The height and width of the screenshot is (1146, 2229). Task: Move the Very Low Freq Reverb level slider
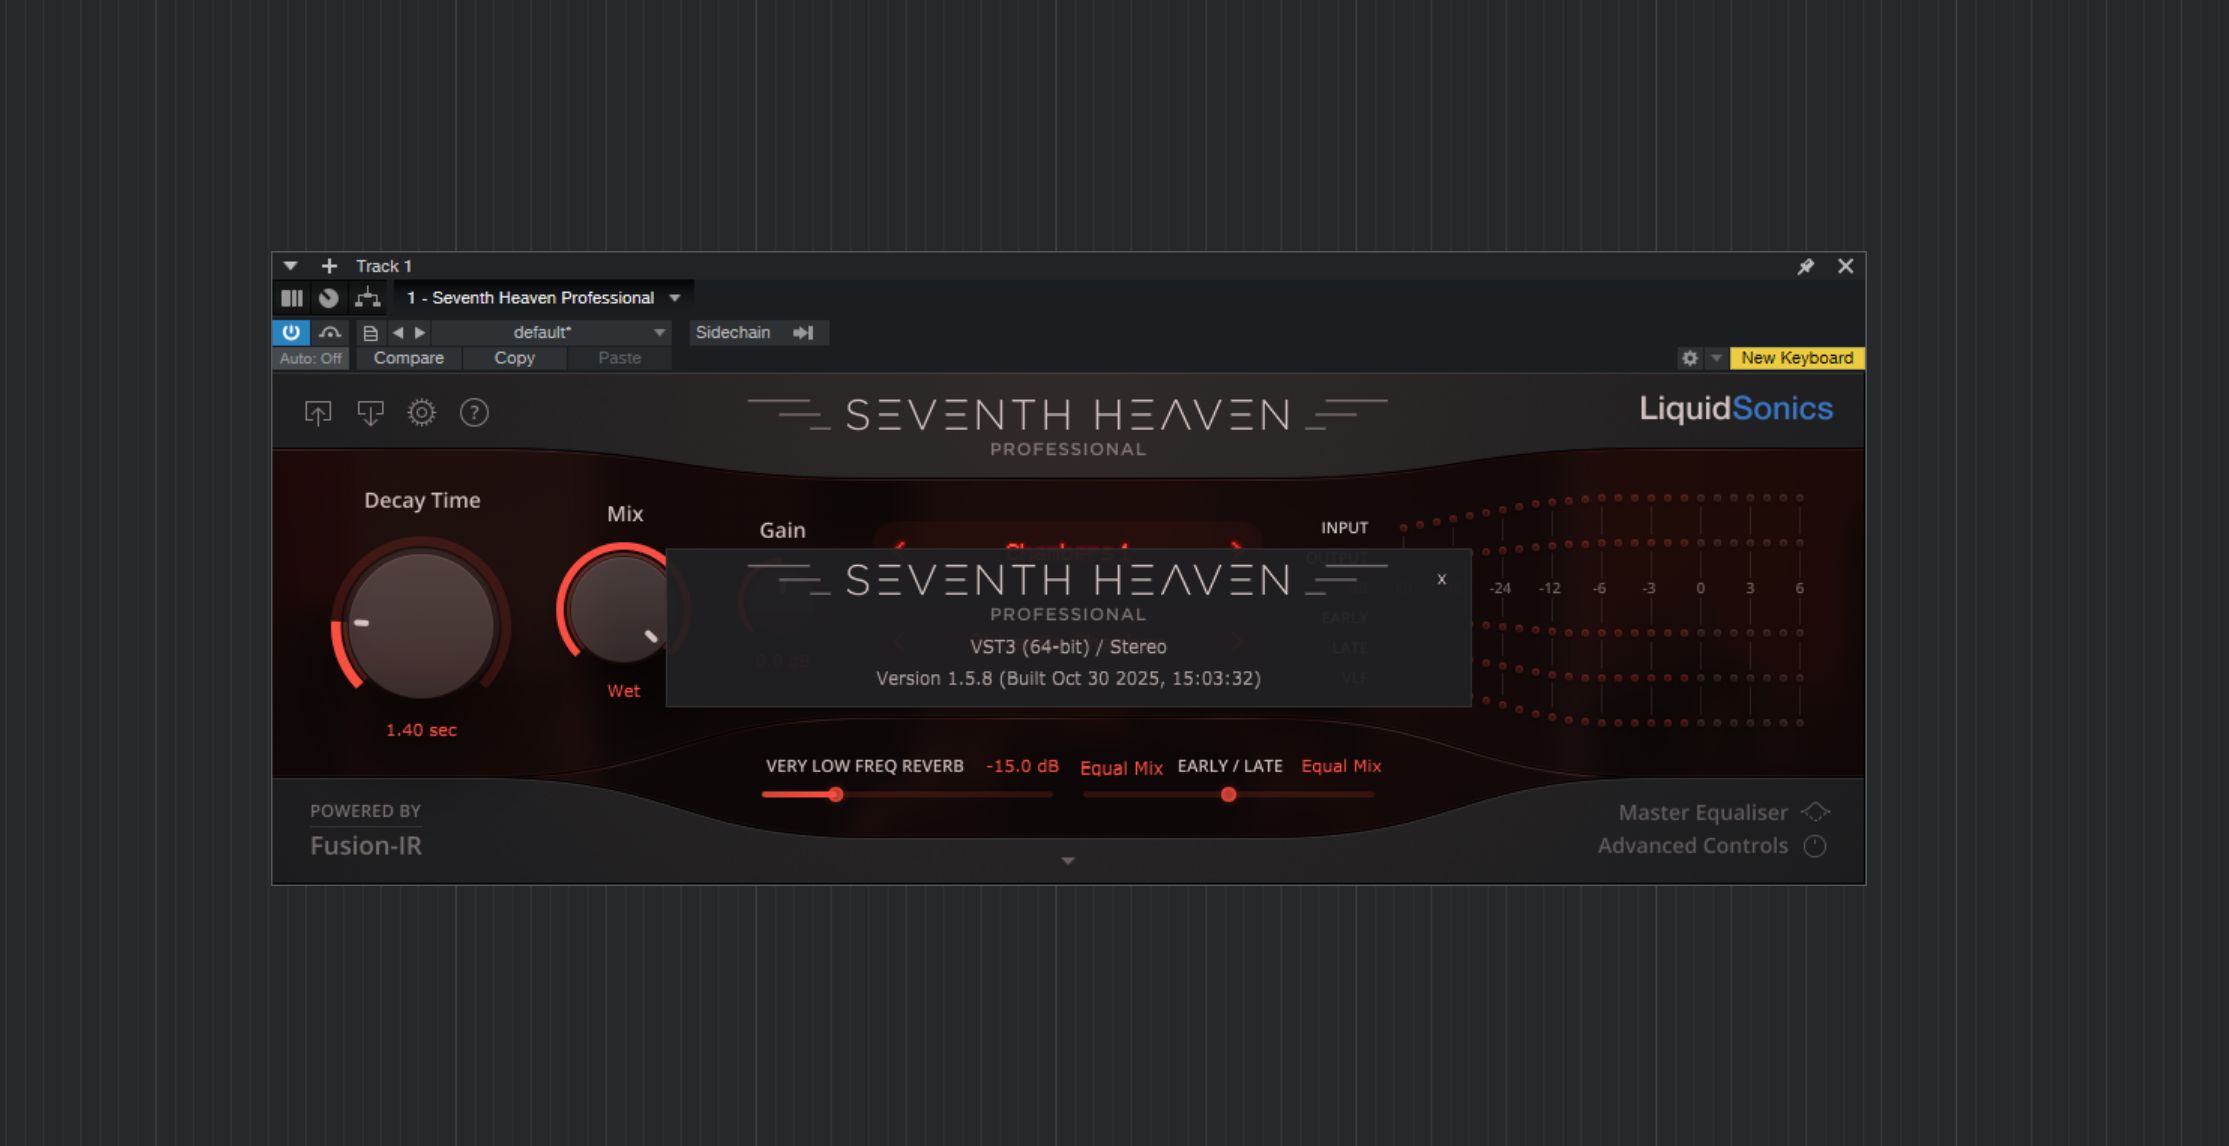[836, 793]
